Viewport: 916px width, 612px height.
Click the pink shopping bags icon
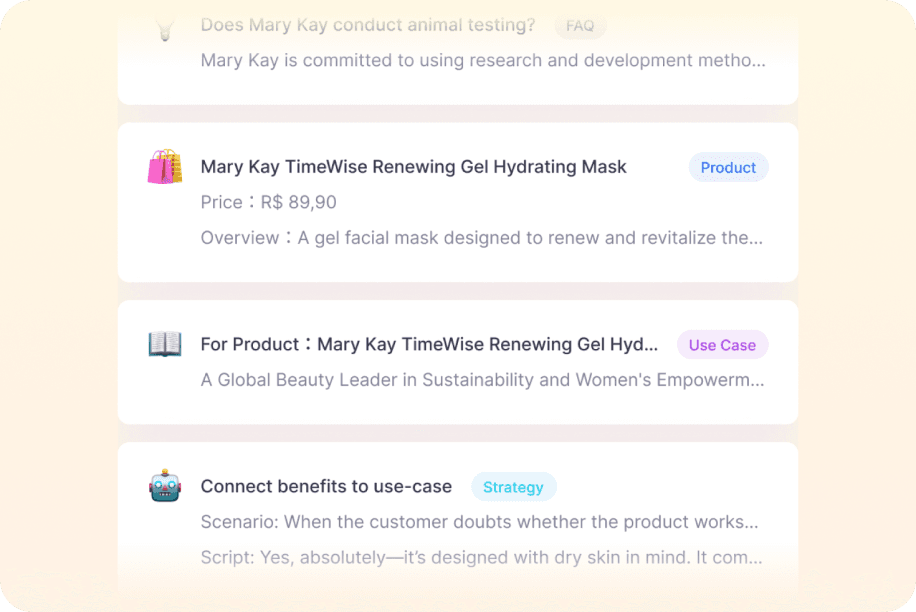[x=165, y=166]
